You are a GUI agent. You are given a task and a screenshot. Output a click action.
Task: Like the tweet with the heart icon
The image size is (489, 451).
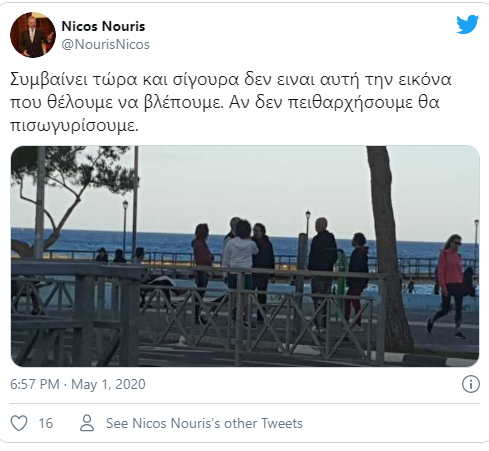[x=19, y=423]
